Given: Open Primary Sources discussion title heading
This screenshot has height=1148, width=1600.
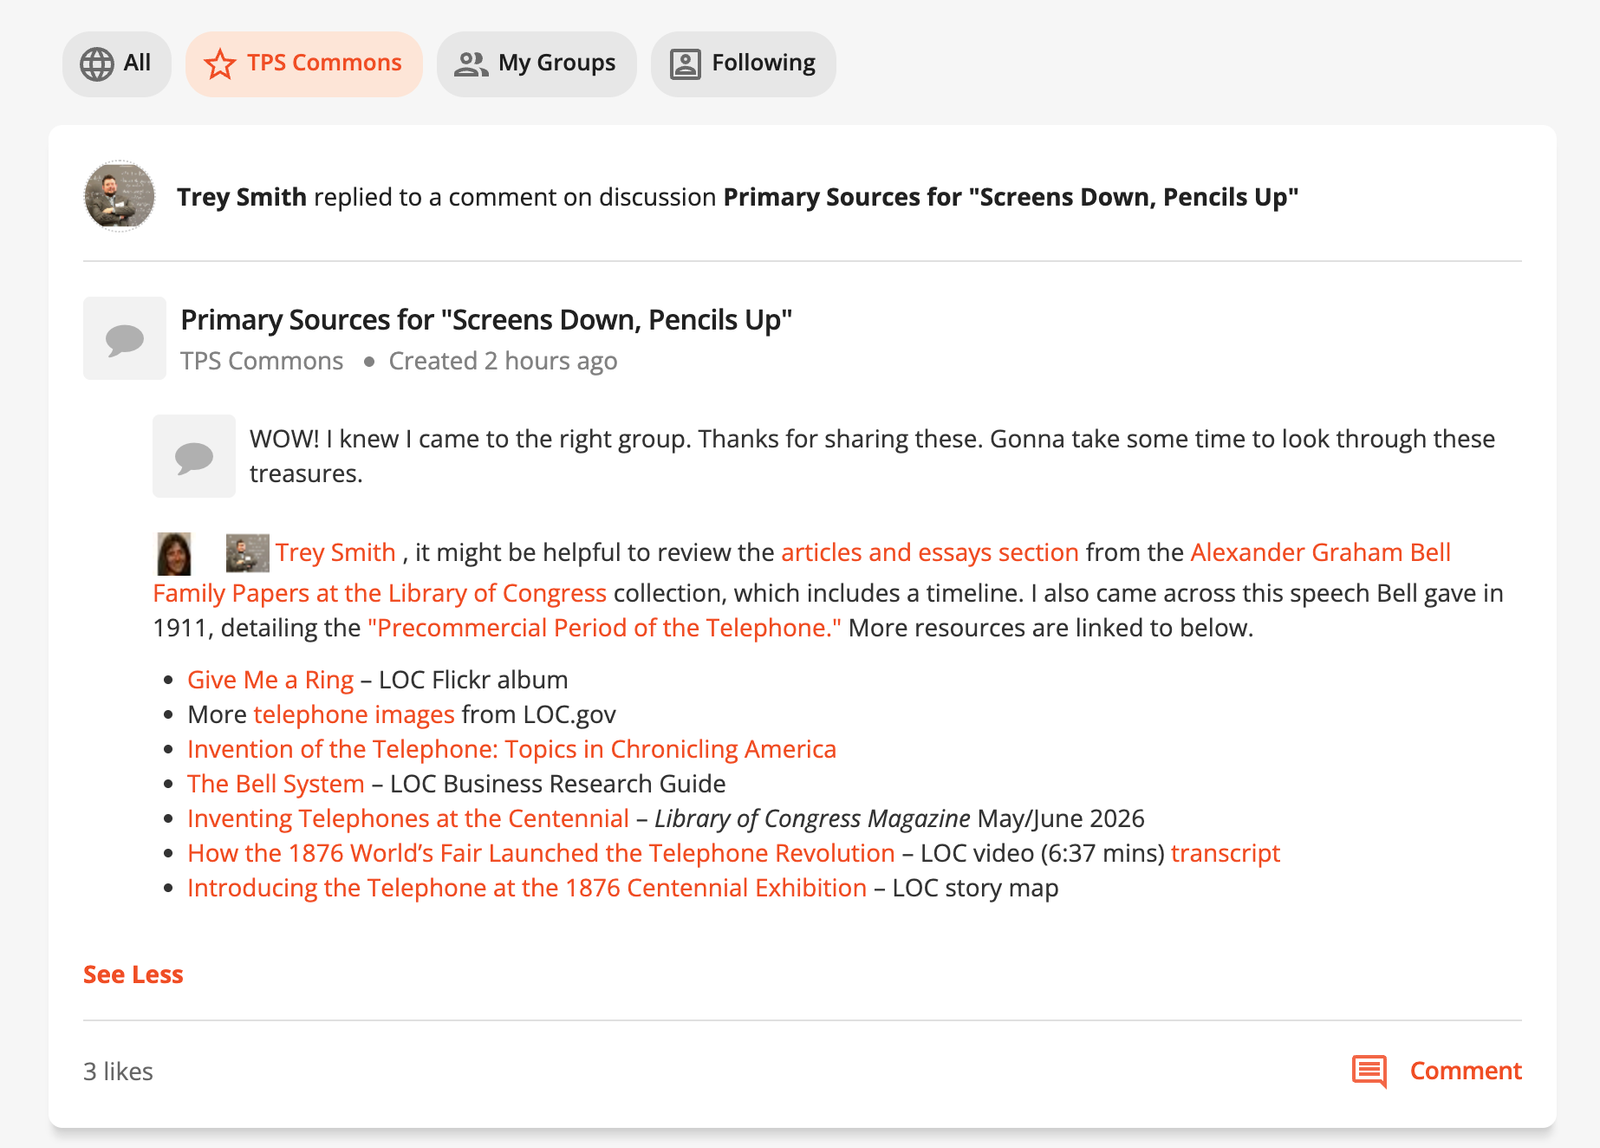Looking at the screenshot, I should (x=486, y=320).
